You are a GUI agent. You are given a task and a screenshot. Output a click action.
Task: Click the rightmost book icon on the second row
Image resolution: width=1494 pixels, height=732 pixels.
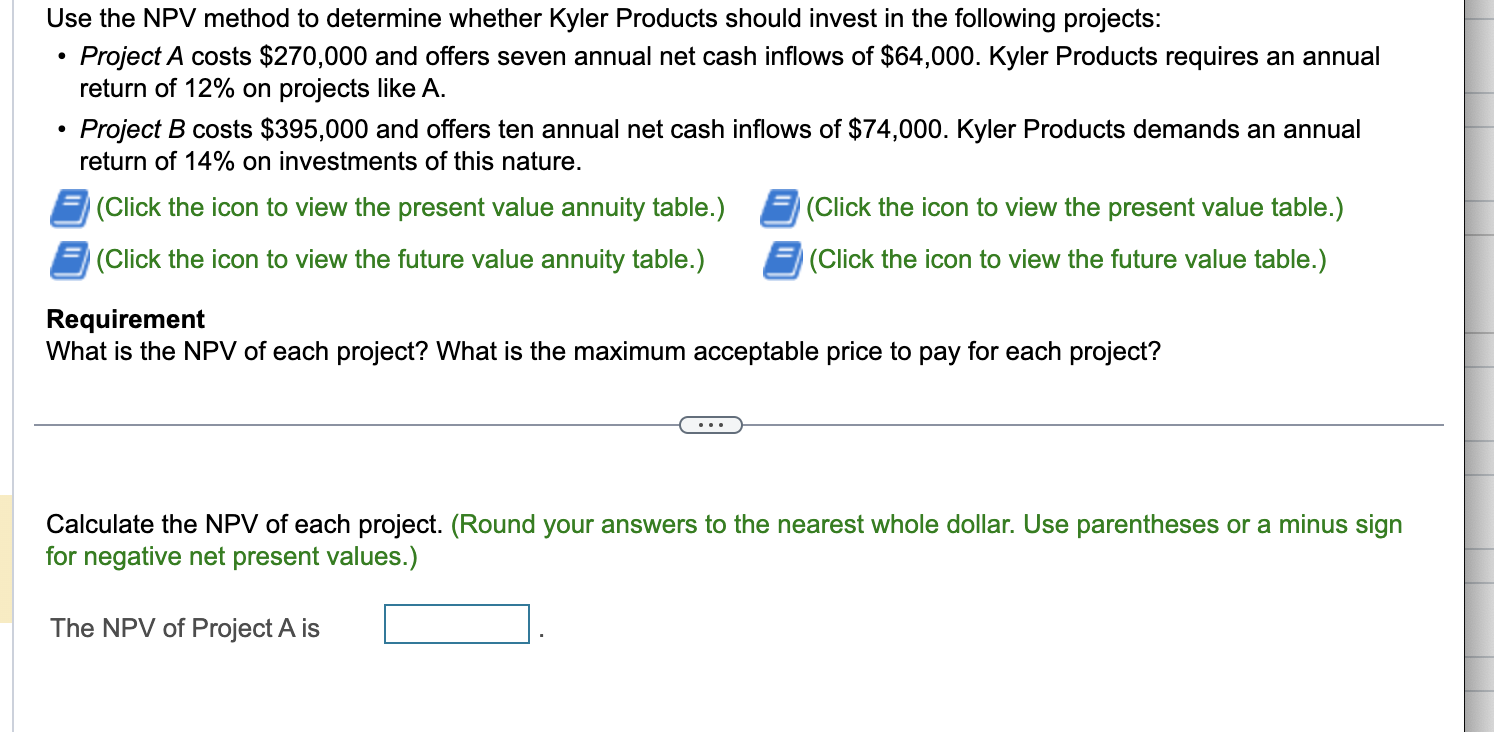point(781,259)
